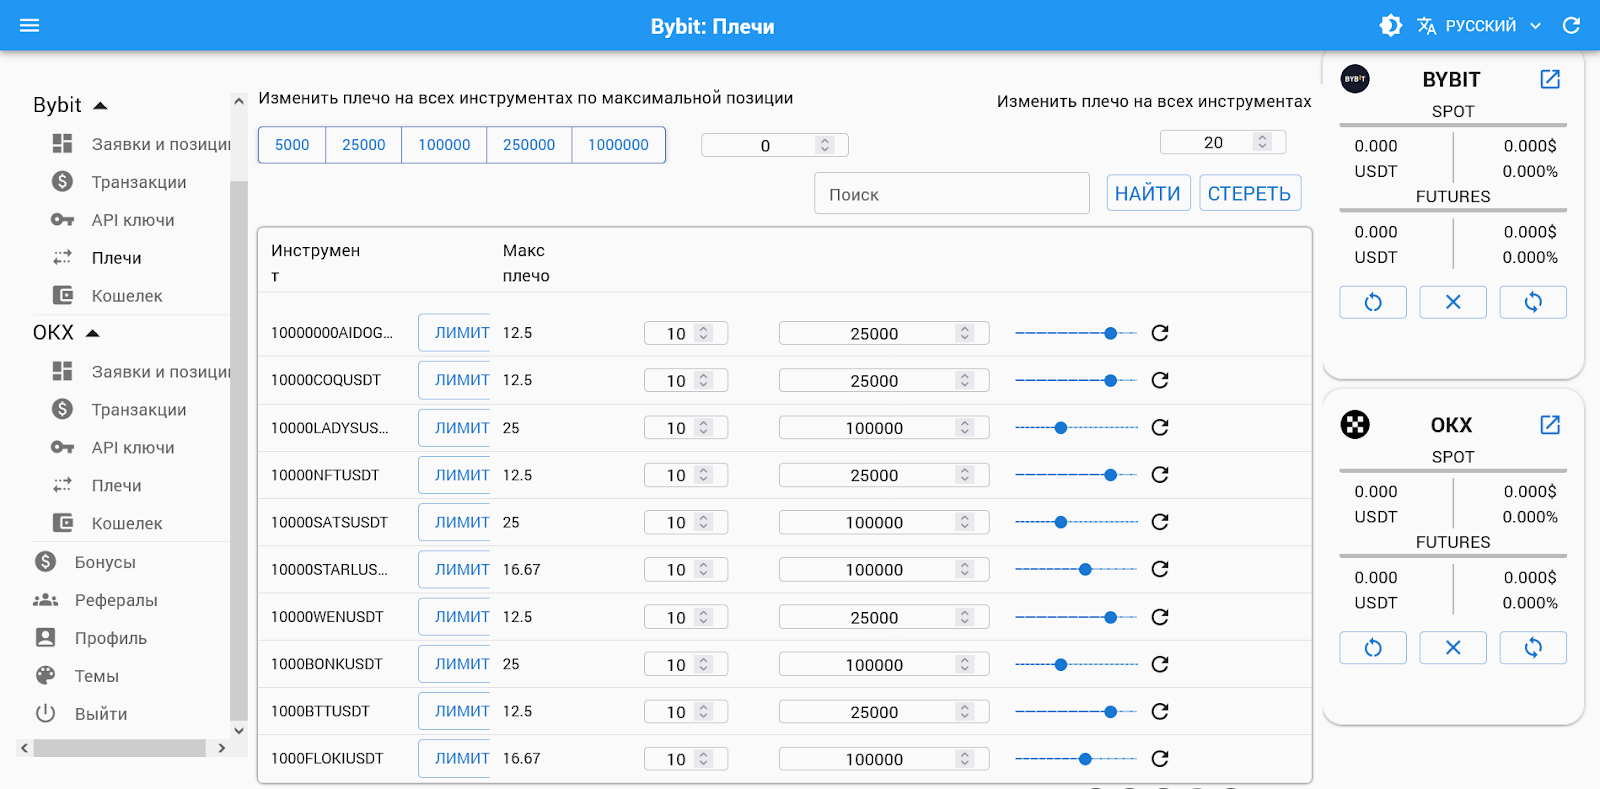Click the Выйти power icon
Image resolution: width=1600 pixels, height=789 pixels.
(x=46, y=714)
